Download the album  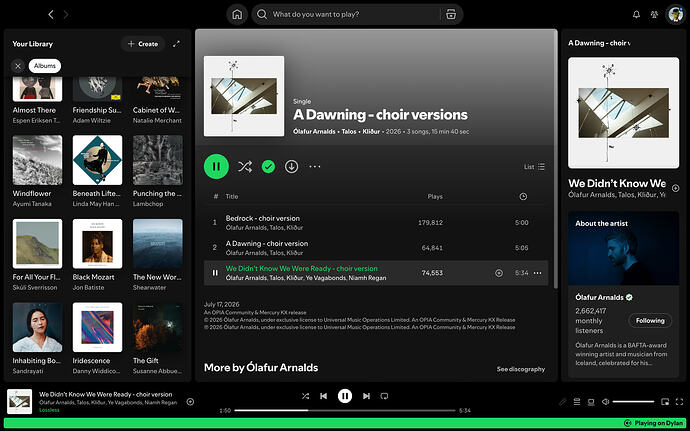291,166
